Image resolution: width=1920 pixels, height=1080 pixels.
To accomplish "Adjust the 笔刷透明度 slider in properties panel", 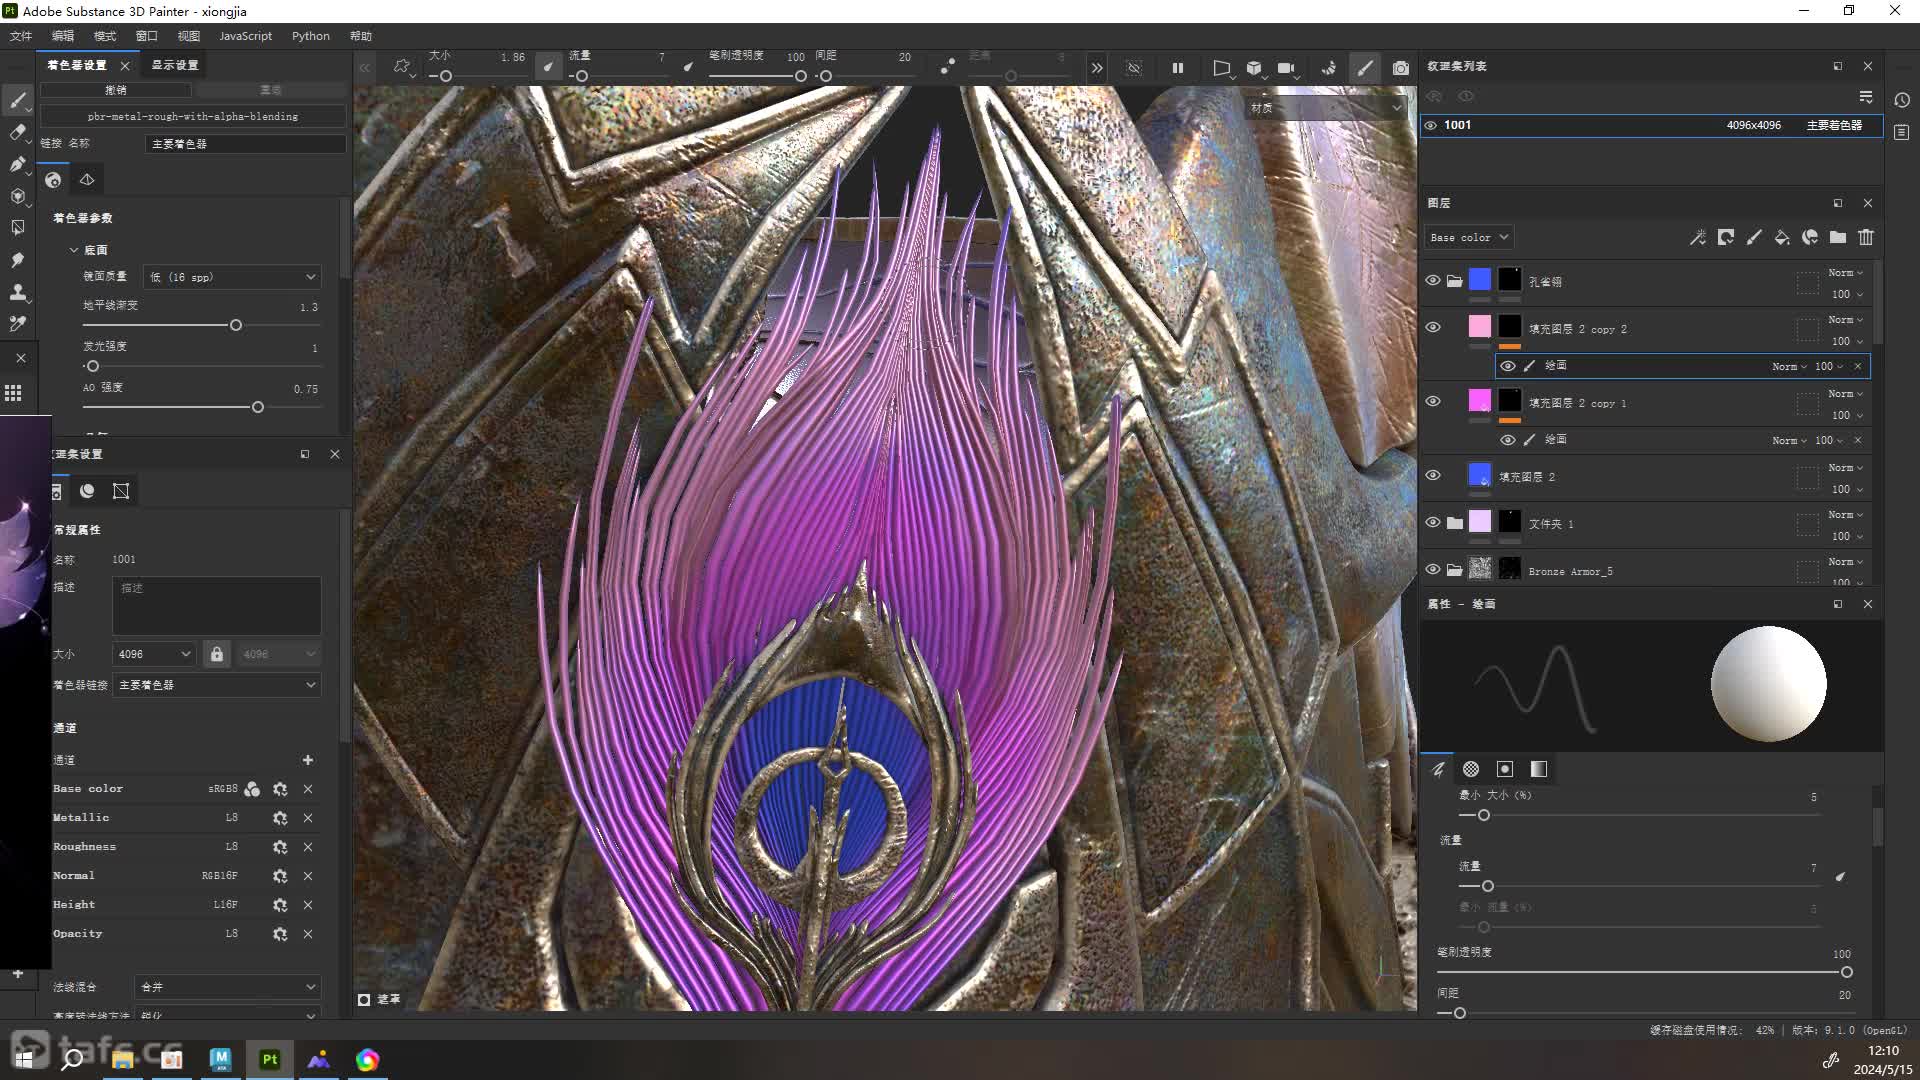I will click(x=1847, y=972).
